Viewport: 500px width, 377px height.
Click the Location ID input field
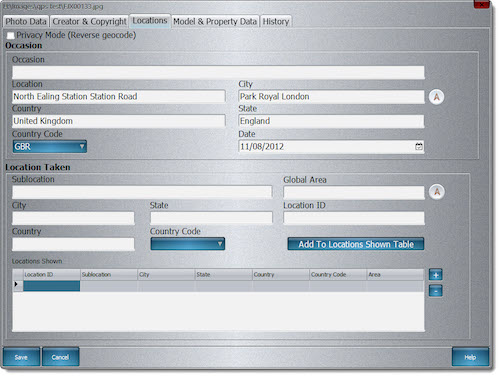354,218
